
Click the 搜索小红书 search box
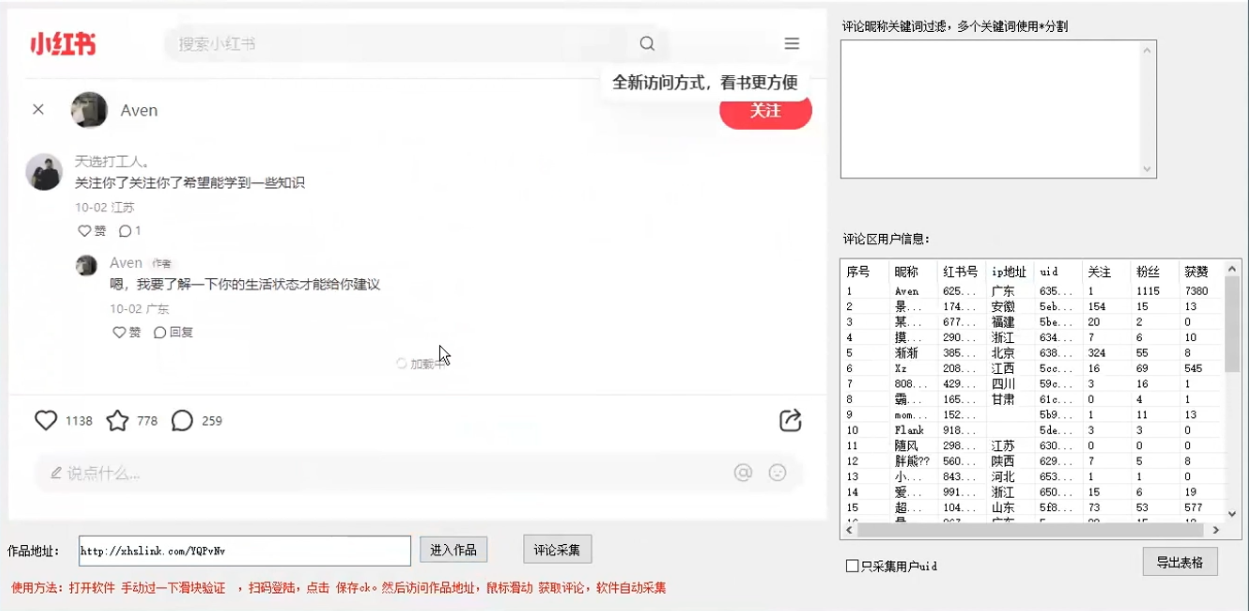pyautogui.click(x=400, y=44)
